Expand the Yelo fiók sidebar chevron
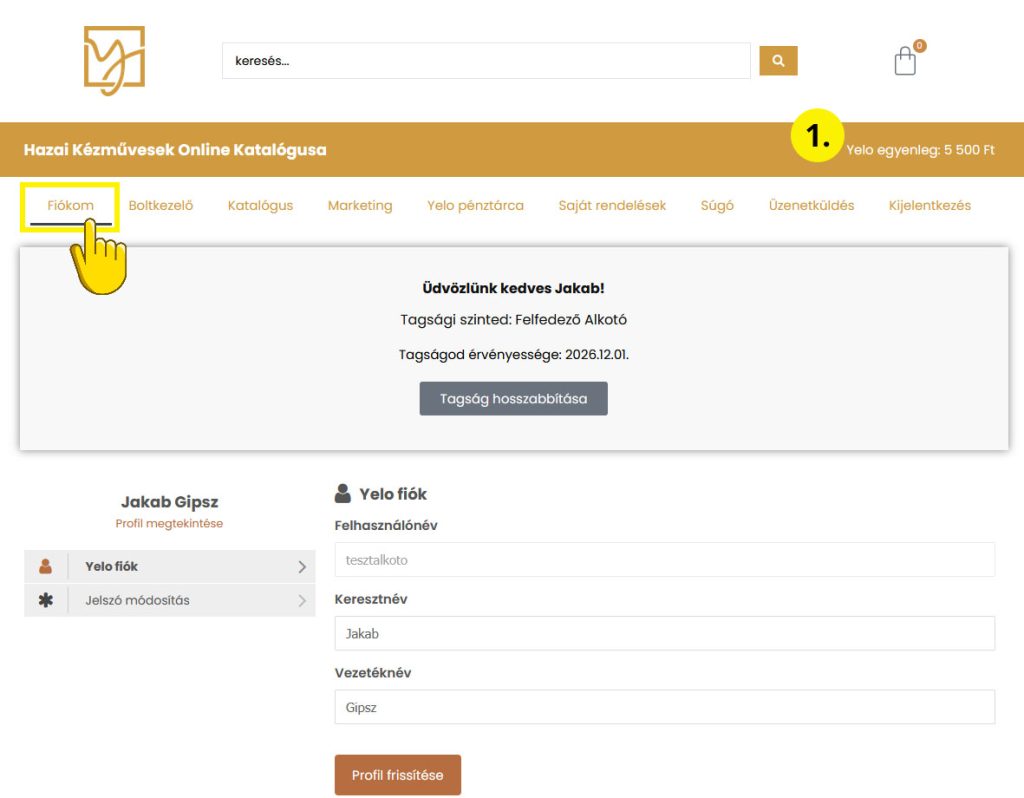The height and width of the screenshot is (798, 1024). [x=302, y=567]
